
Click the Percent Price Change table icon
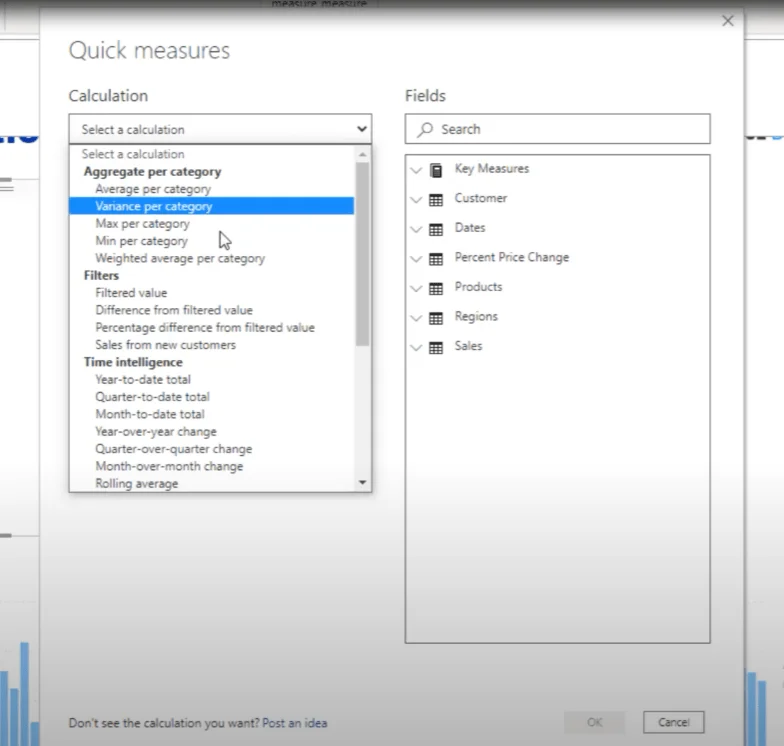pyautogui.click(x=436, y=259)
